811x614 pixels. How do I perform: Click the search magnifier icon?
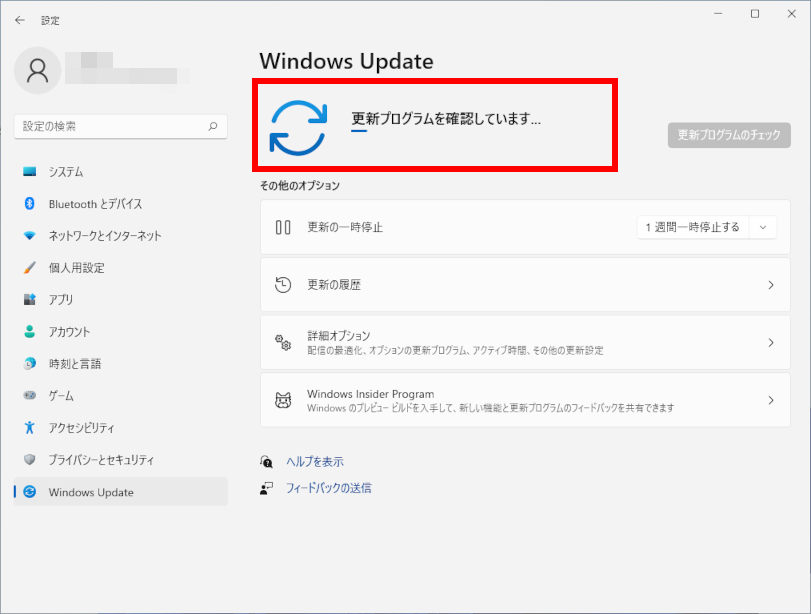tap(212, 127)
